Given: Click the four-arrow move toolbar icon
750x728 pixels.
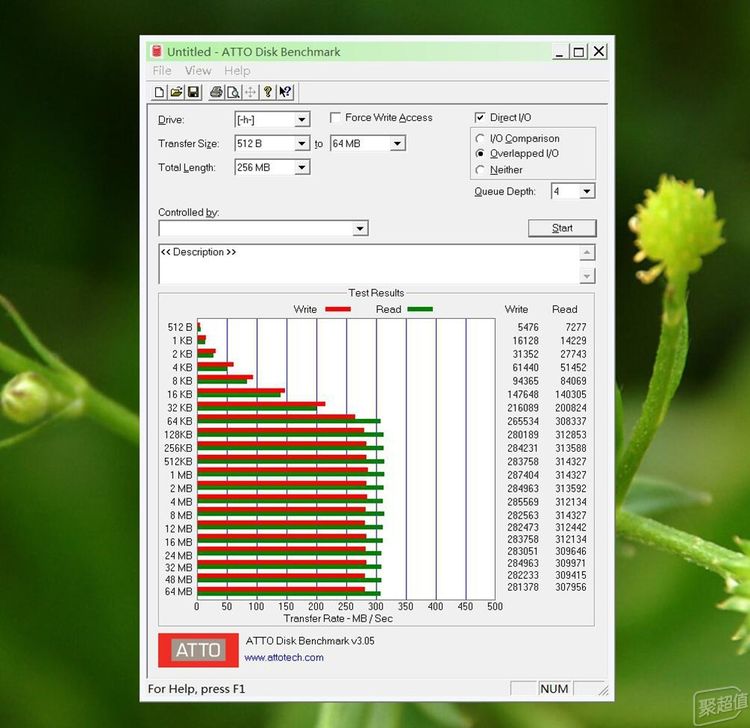Looking at the screenshot, I should [250, 92].
